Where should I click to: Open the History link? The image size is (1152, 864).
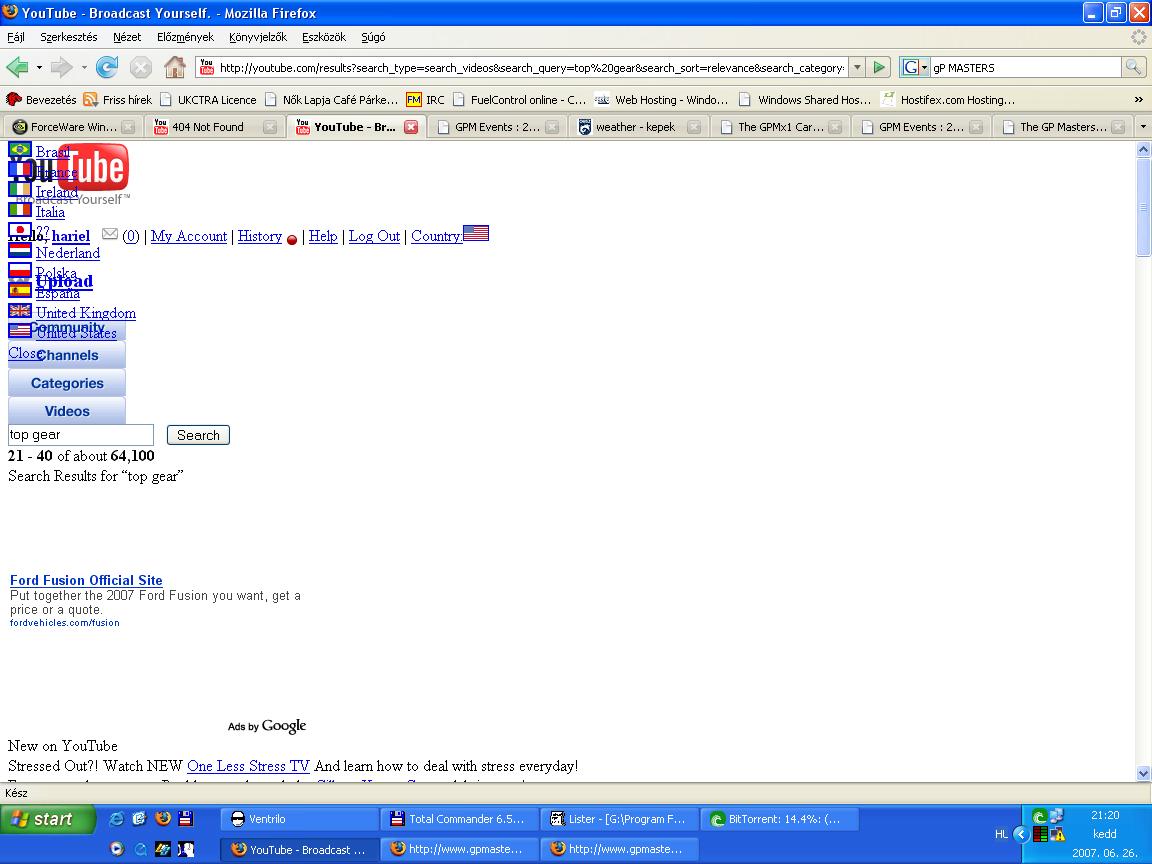click(260, 236)
